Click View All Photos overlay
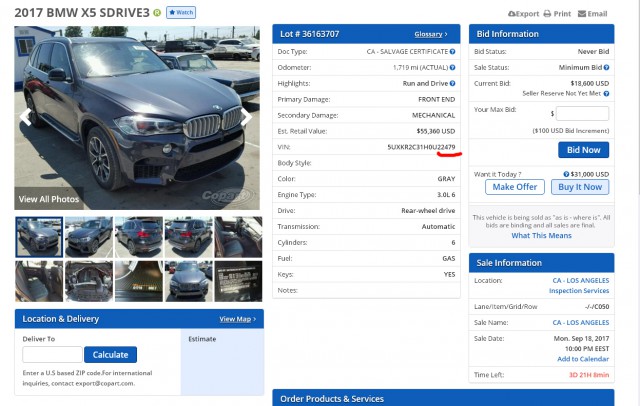Viewport: 640px width, 406px height. tap(48, 199)
